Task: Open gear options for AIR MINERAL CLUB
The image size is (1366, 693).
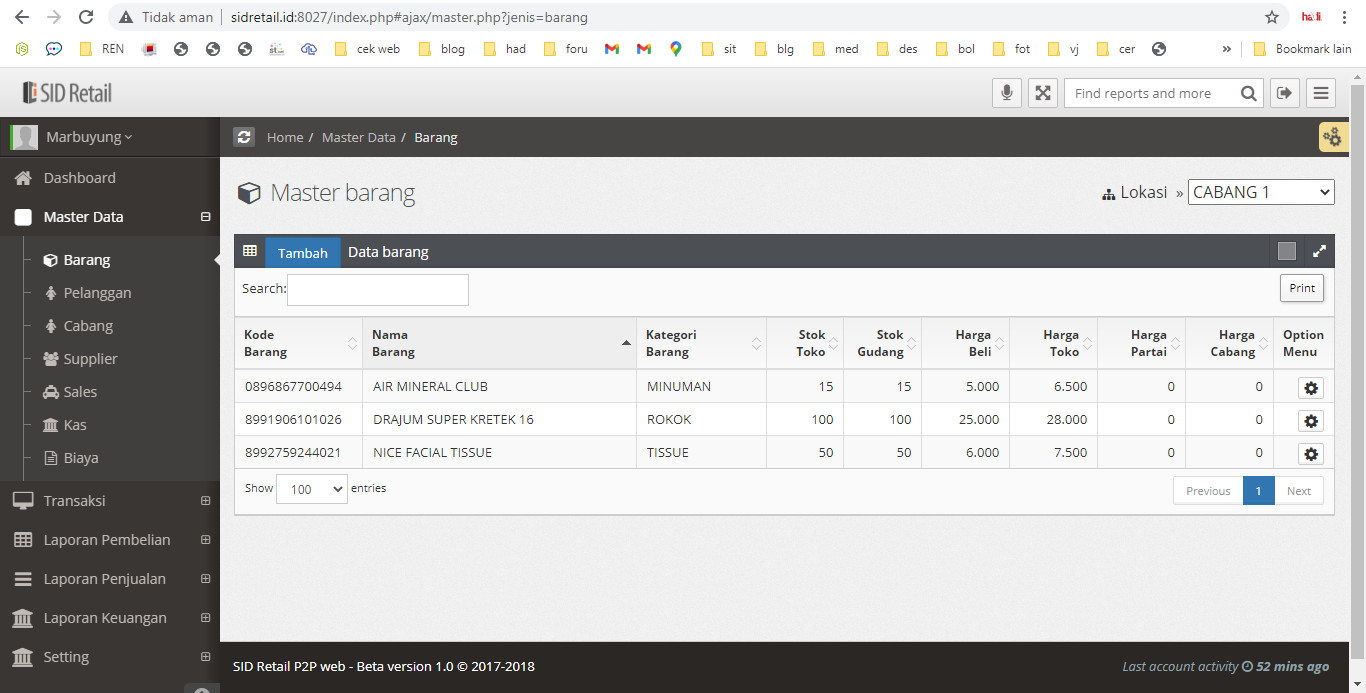Action: [1310, 388]
